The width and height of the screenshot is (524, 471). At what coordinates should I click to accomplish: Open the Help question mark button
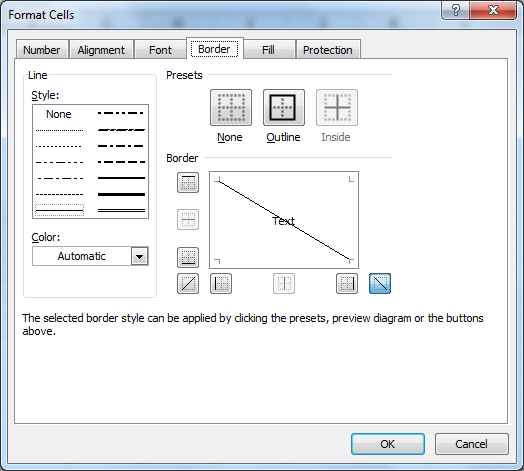(x=455, y=10)
